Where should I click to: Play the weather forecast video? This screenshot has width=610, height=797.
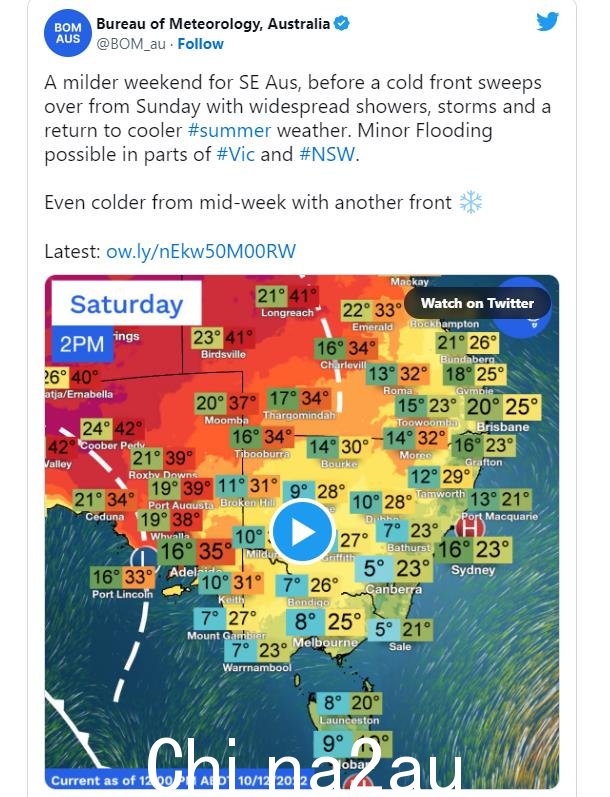point(302,532)
